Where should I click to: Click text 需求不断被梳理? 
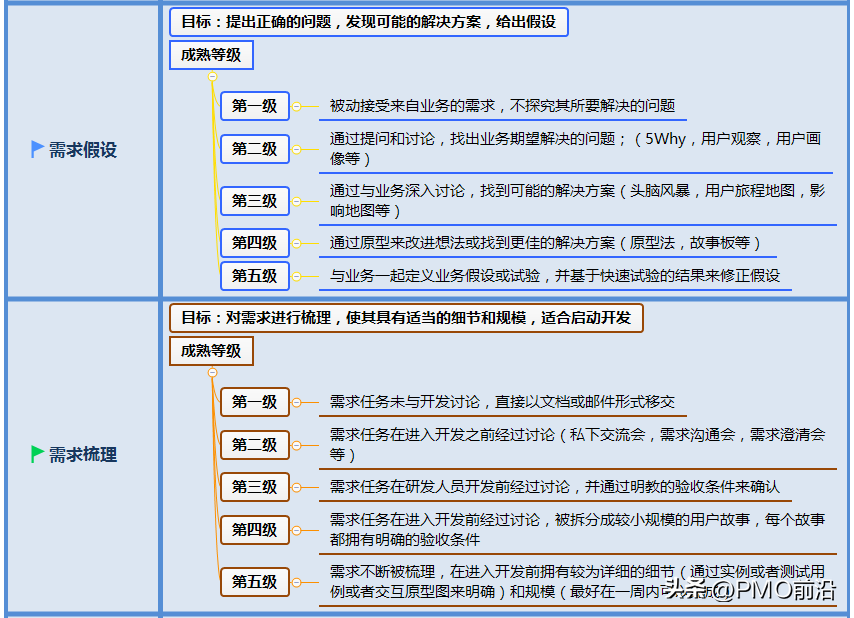pyautogui.click(x=382, y=572)
